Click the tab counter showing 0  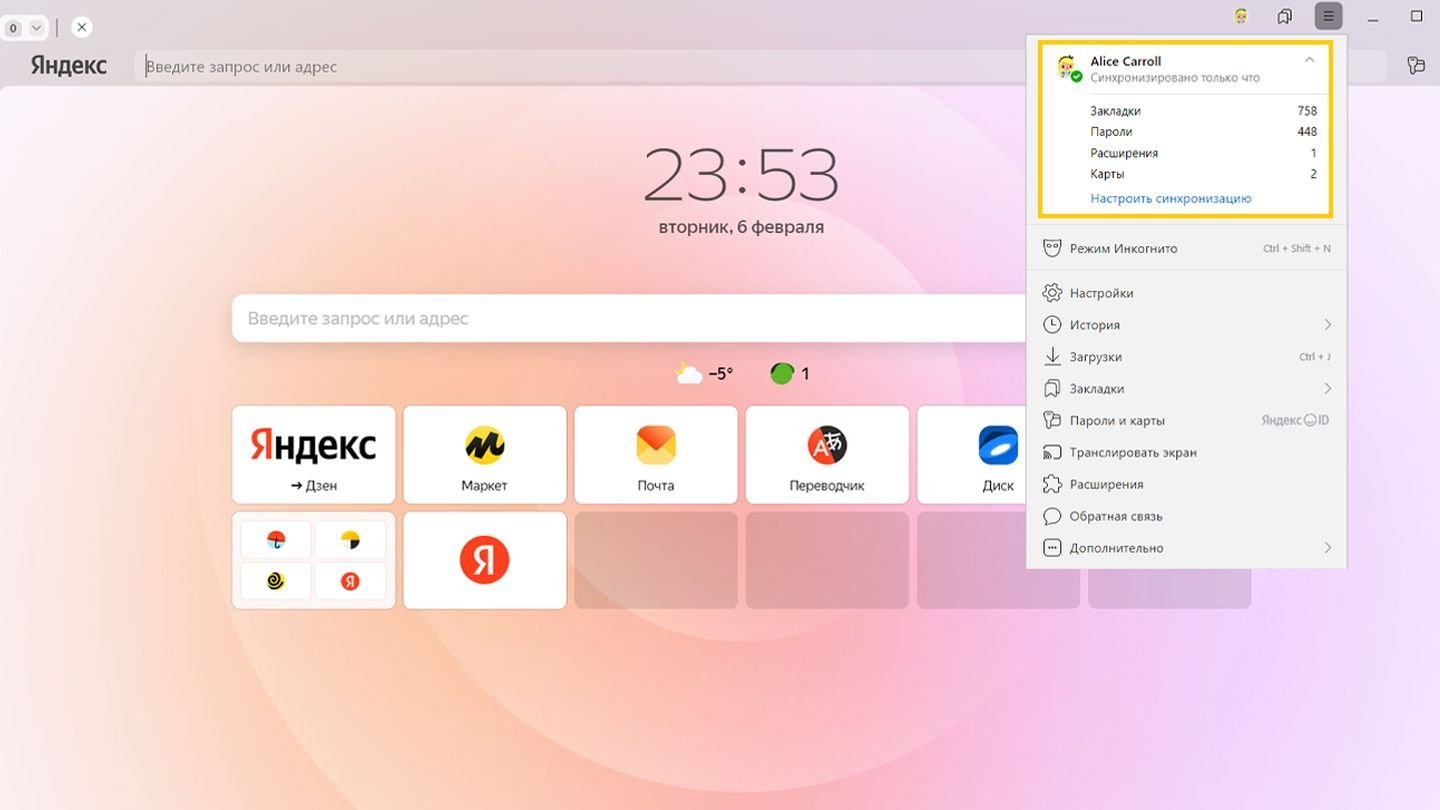13,28
